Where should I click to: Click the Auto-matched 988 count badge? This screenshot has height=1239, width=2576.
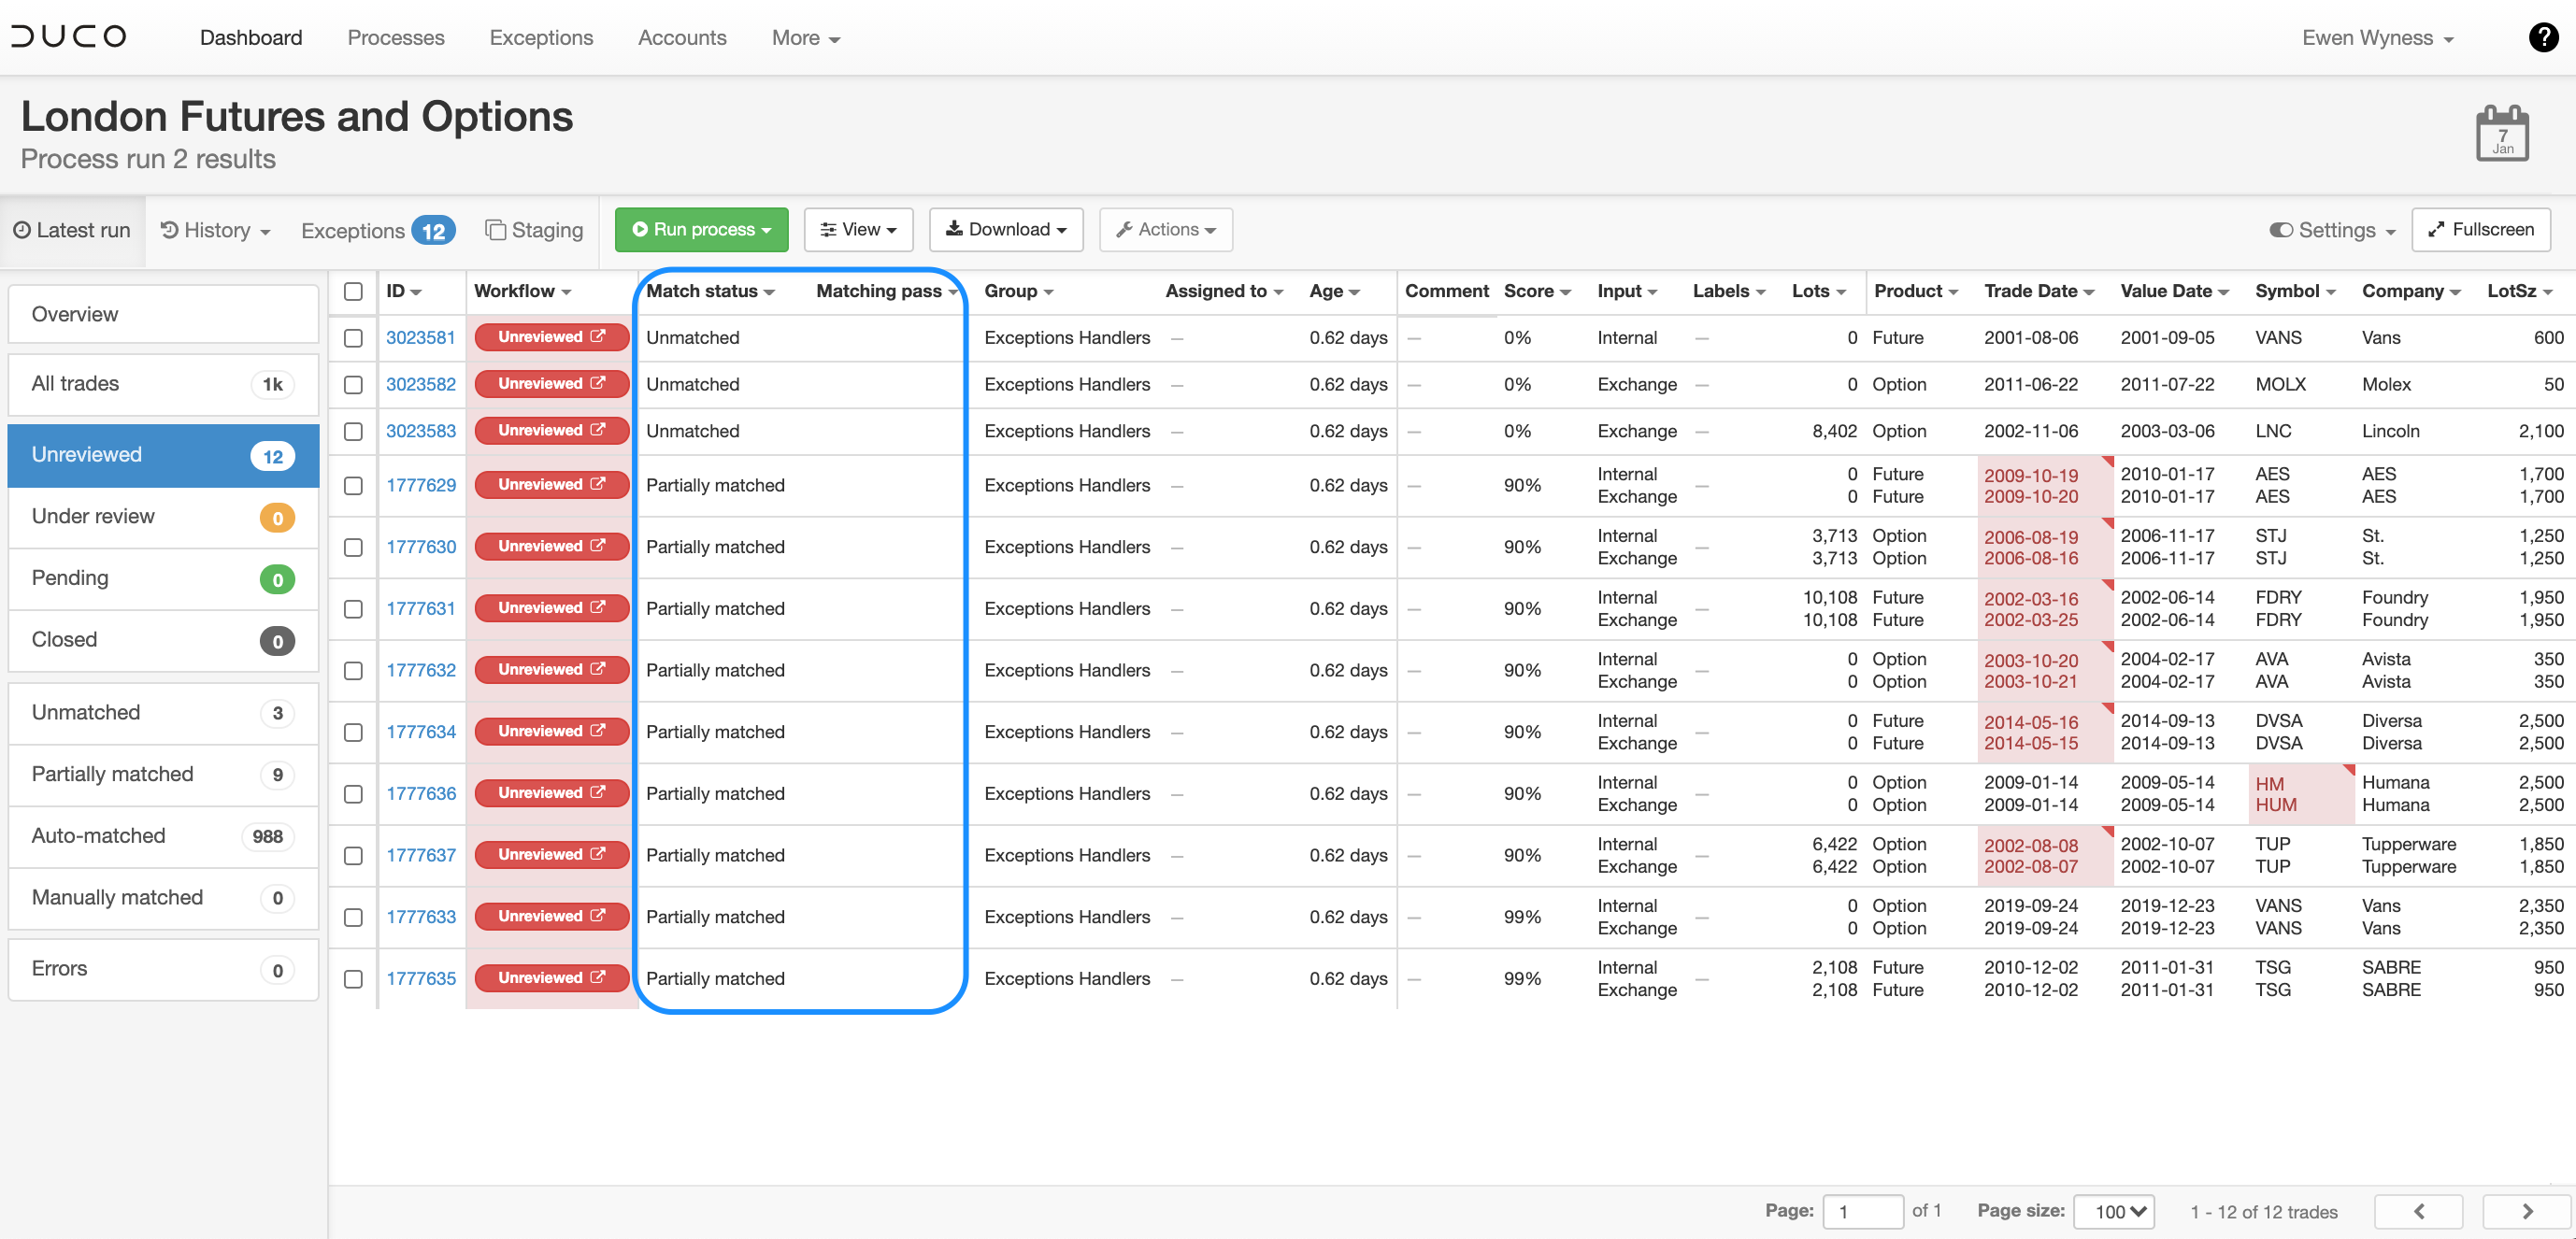click(268, 837)
